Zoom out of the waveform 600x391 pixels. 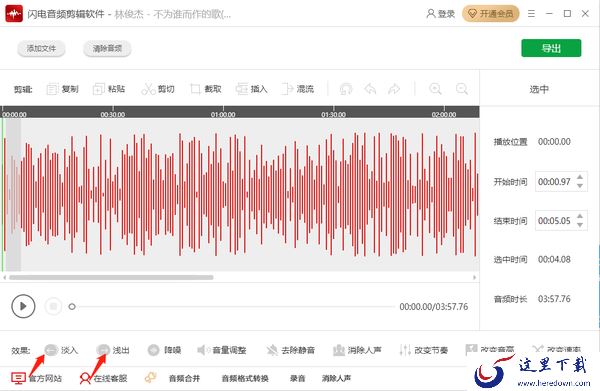coord(462,89)
